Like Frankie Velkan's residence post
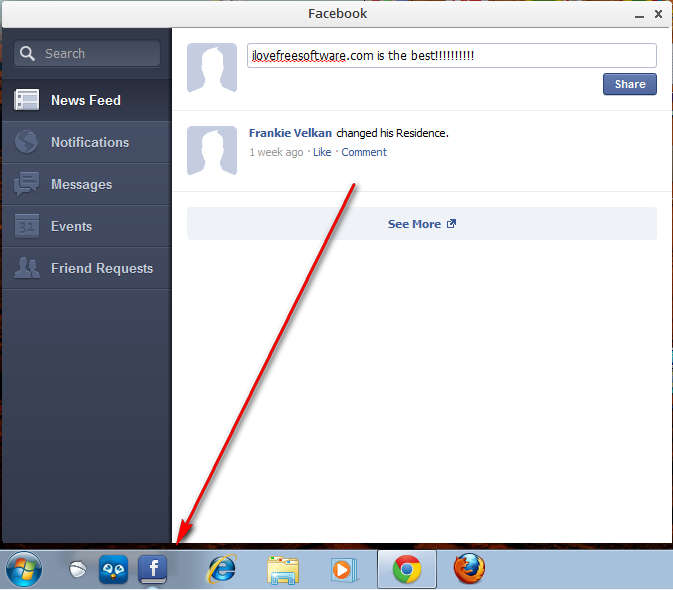The image size is (673, 590). pyautogui.click(x=322, y=152)
